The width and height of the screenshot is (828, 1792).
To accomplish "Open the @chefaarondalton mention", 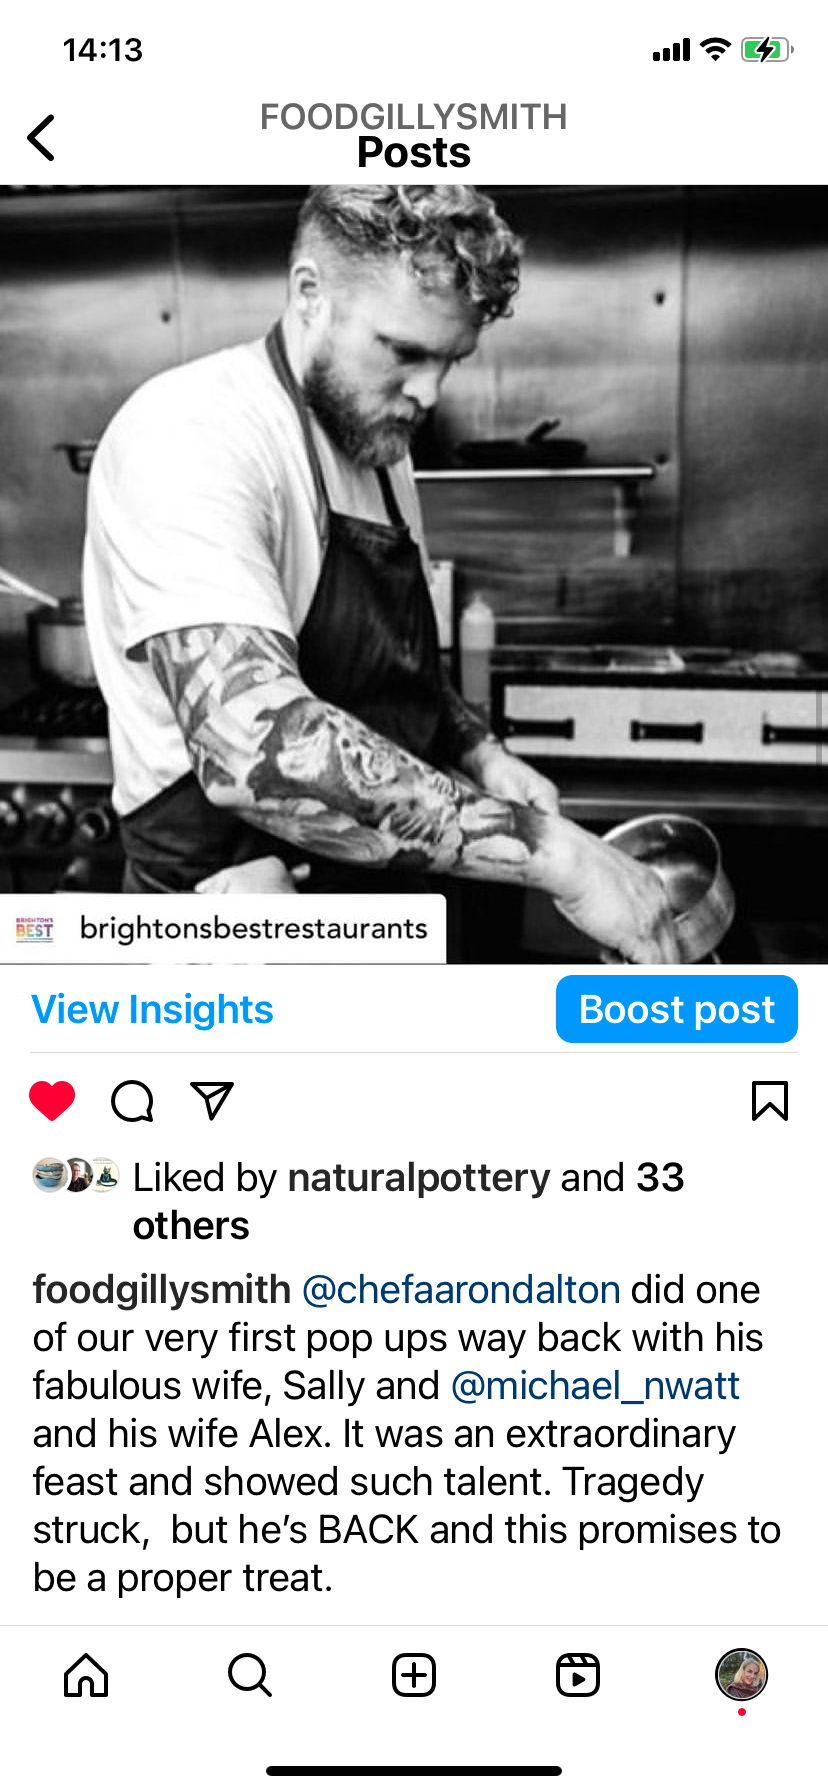I will point(461,1290).
